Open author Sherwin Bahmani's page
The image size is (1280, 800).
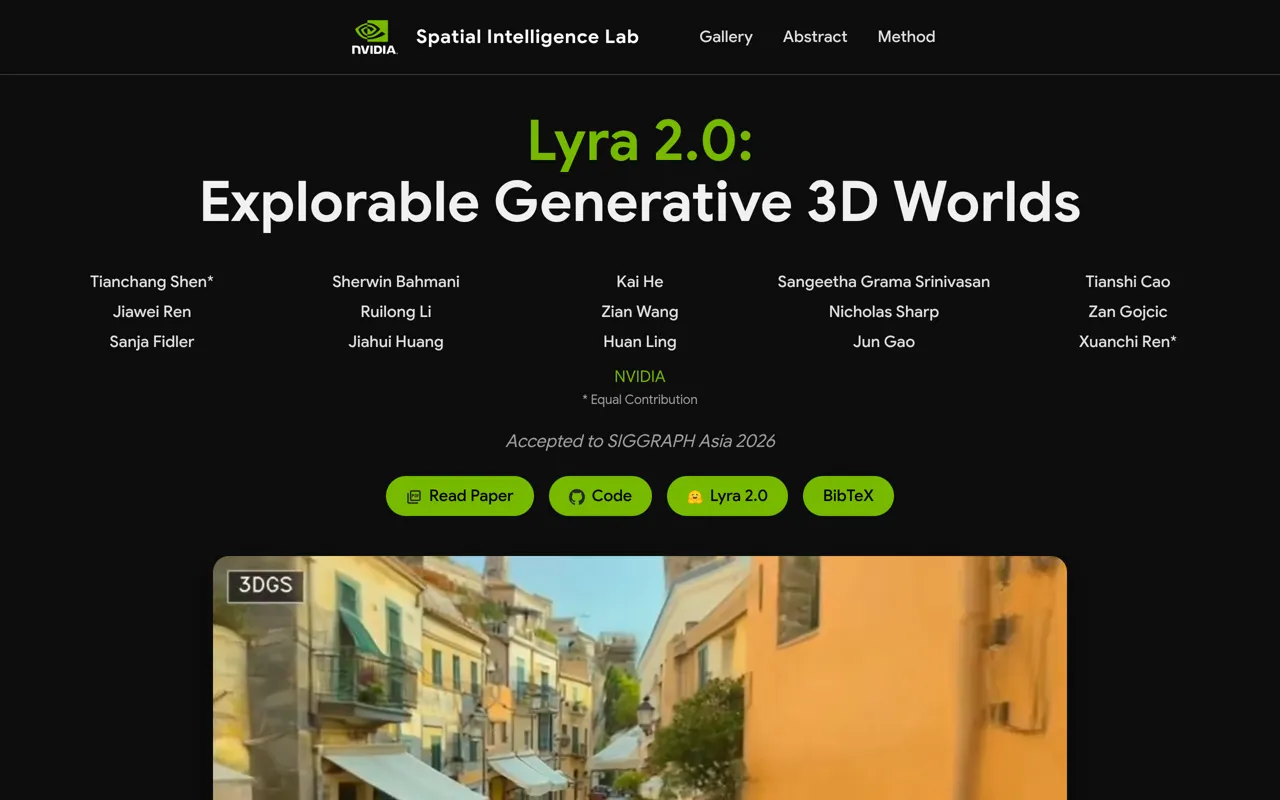click(x=396, y=282)
